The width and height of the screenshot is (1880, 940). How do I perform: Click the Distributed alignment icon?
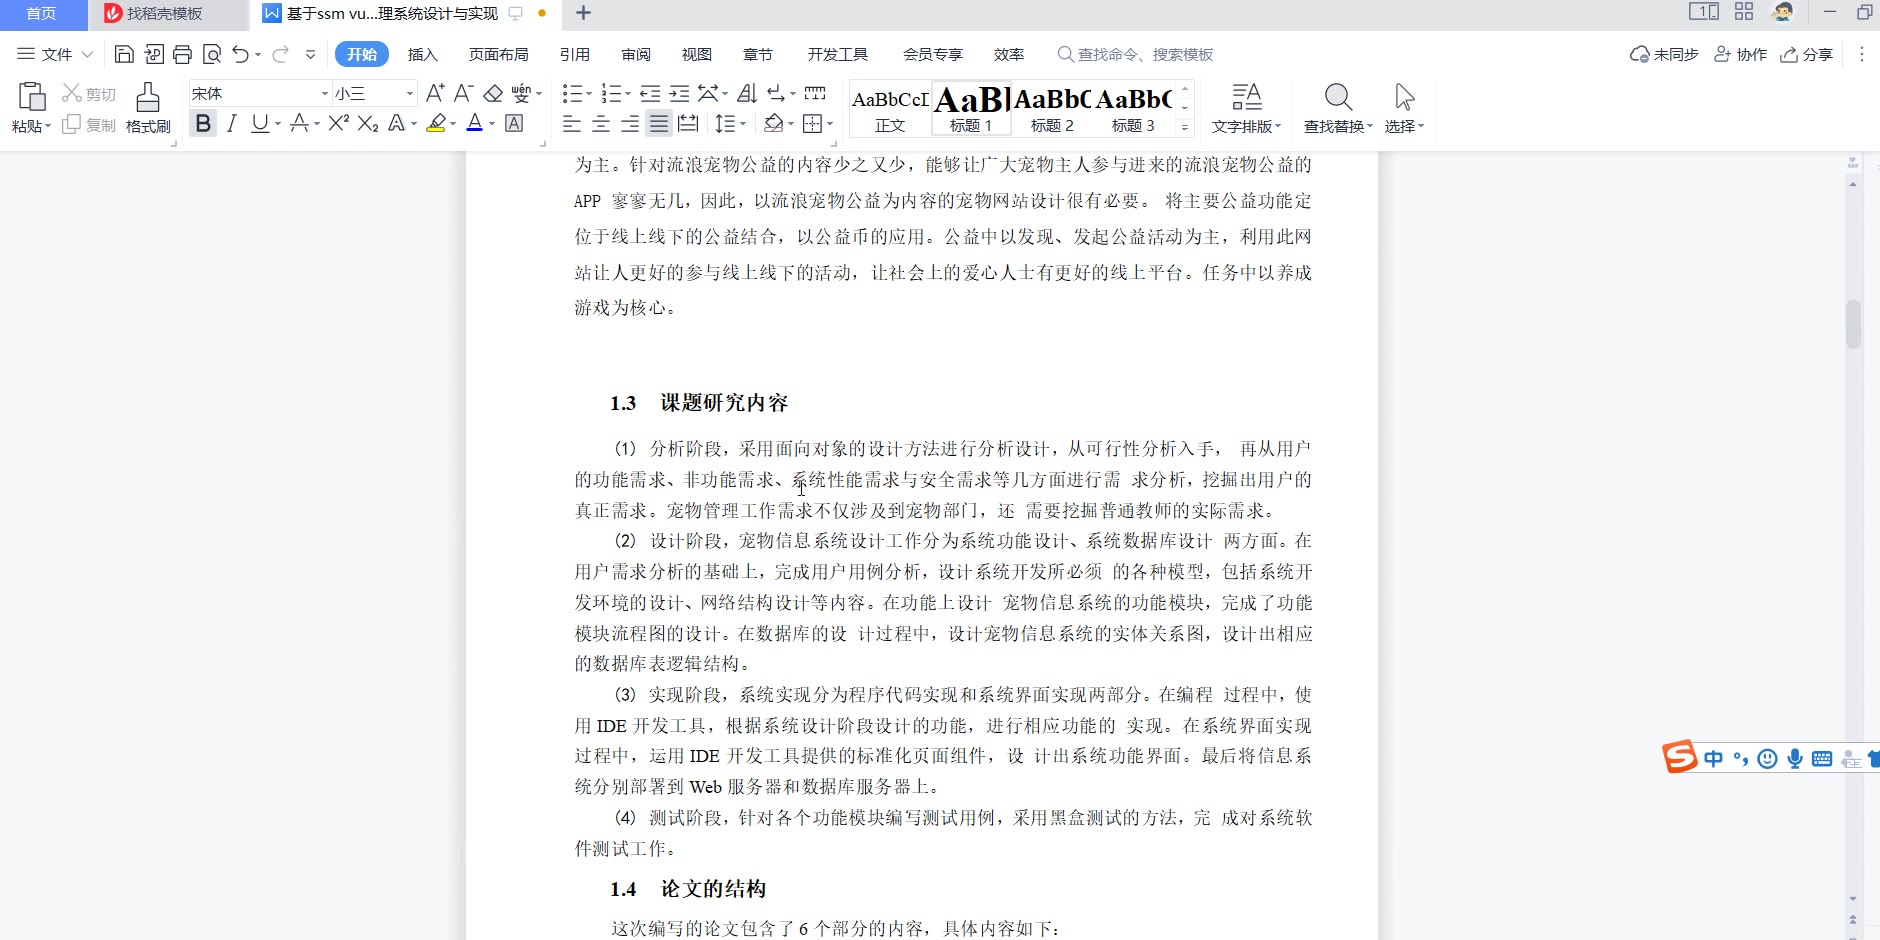[x=688, y=123]
